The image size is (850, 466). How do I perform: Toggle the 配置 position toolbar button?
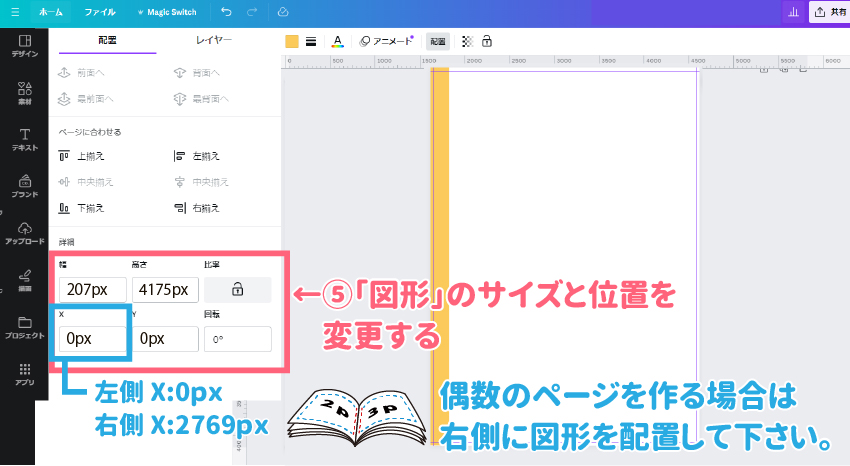438,42
